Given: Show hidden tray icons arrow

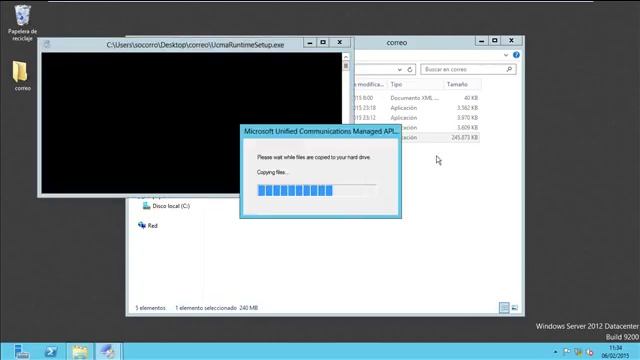Looking at the screenshot, I should (x=556, y=351).
